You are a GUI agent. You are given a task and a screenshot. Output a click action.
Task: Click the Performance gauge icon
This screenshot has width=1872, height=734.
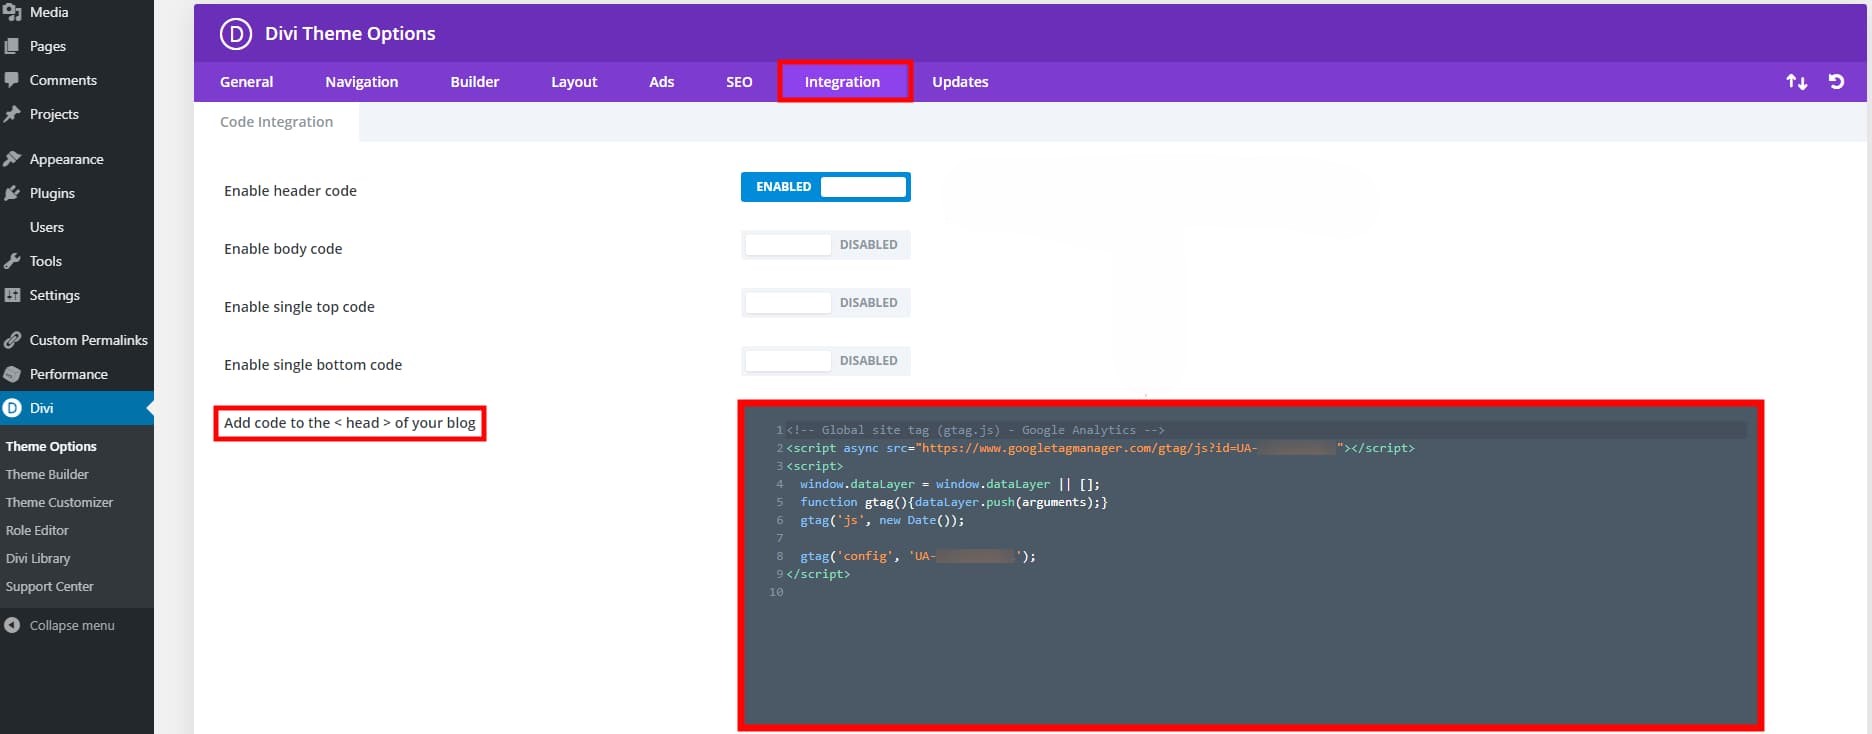click(12, 374)
